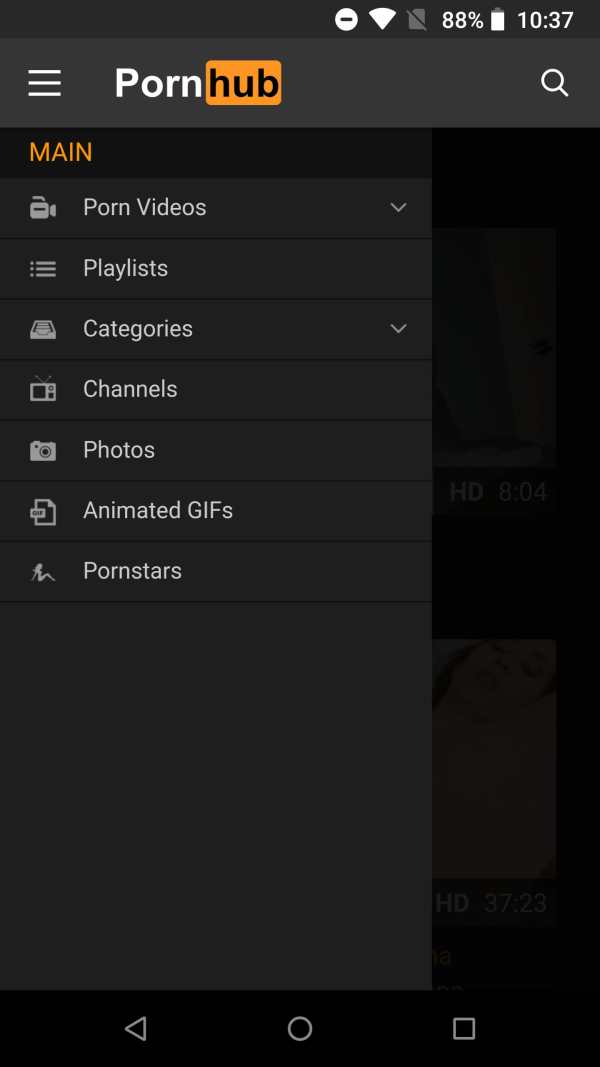Tap the Android home circle button
The image size is (600, 1067).
(300, 1028)
